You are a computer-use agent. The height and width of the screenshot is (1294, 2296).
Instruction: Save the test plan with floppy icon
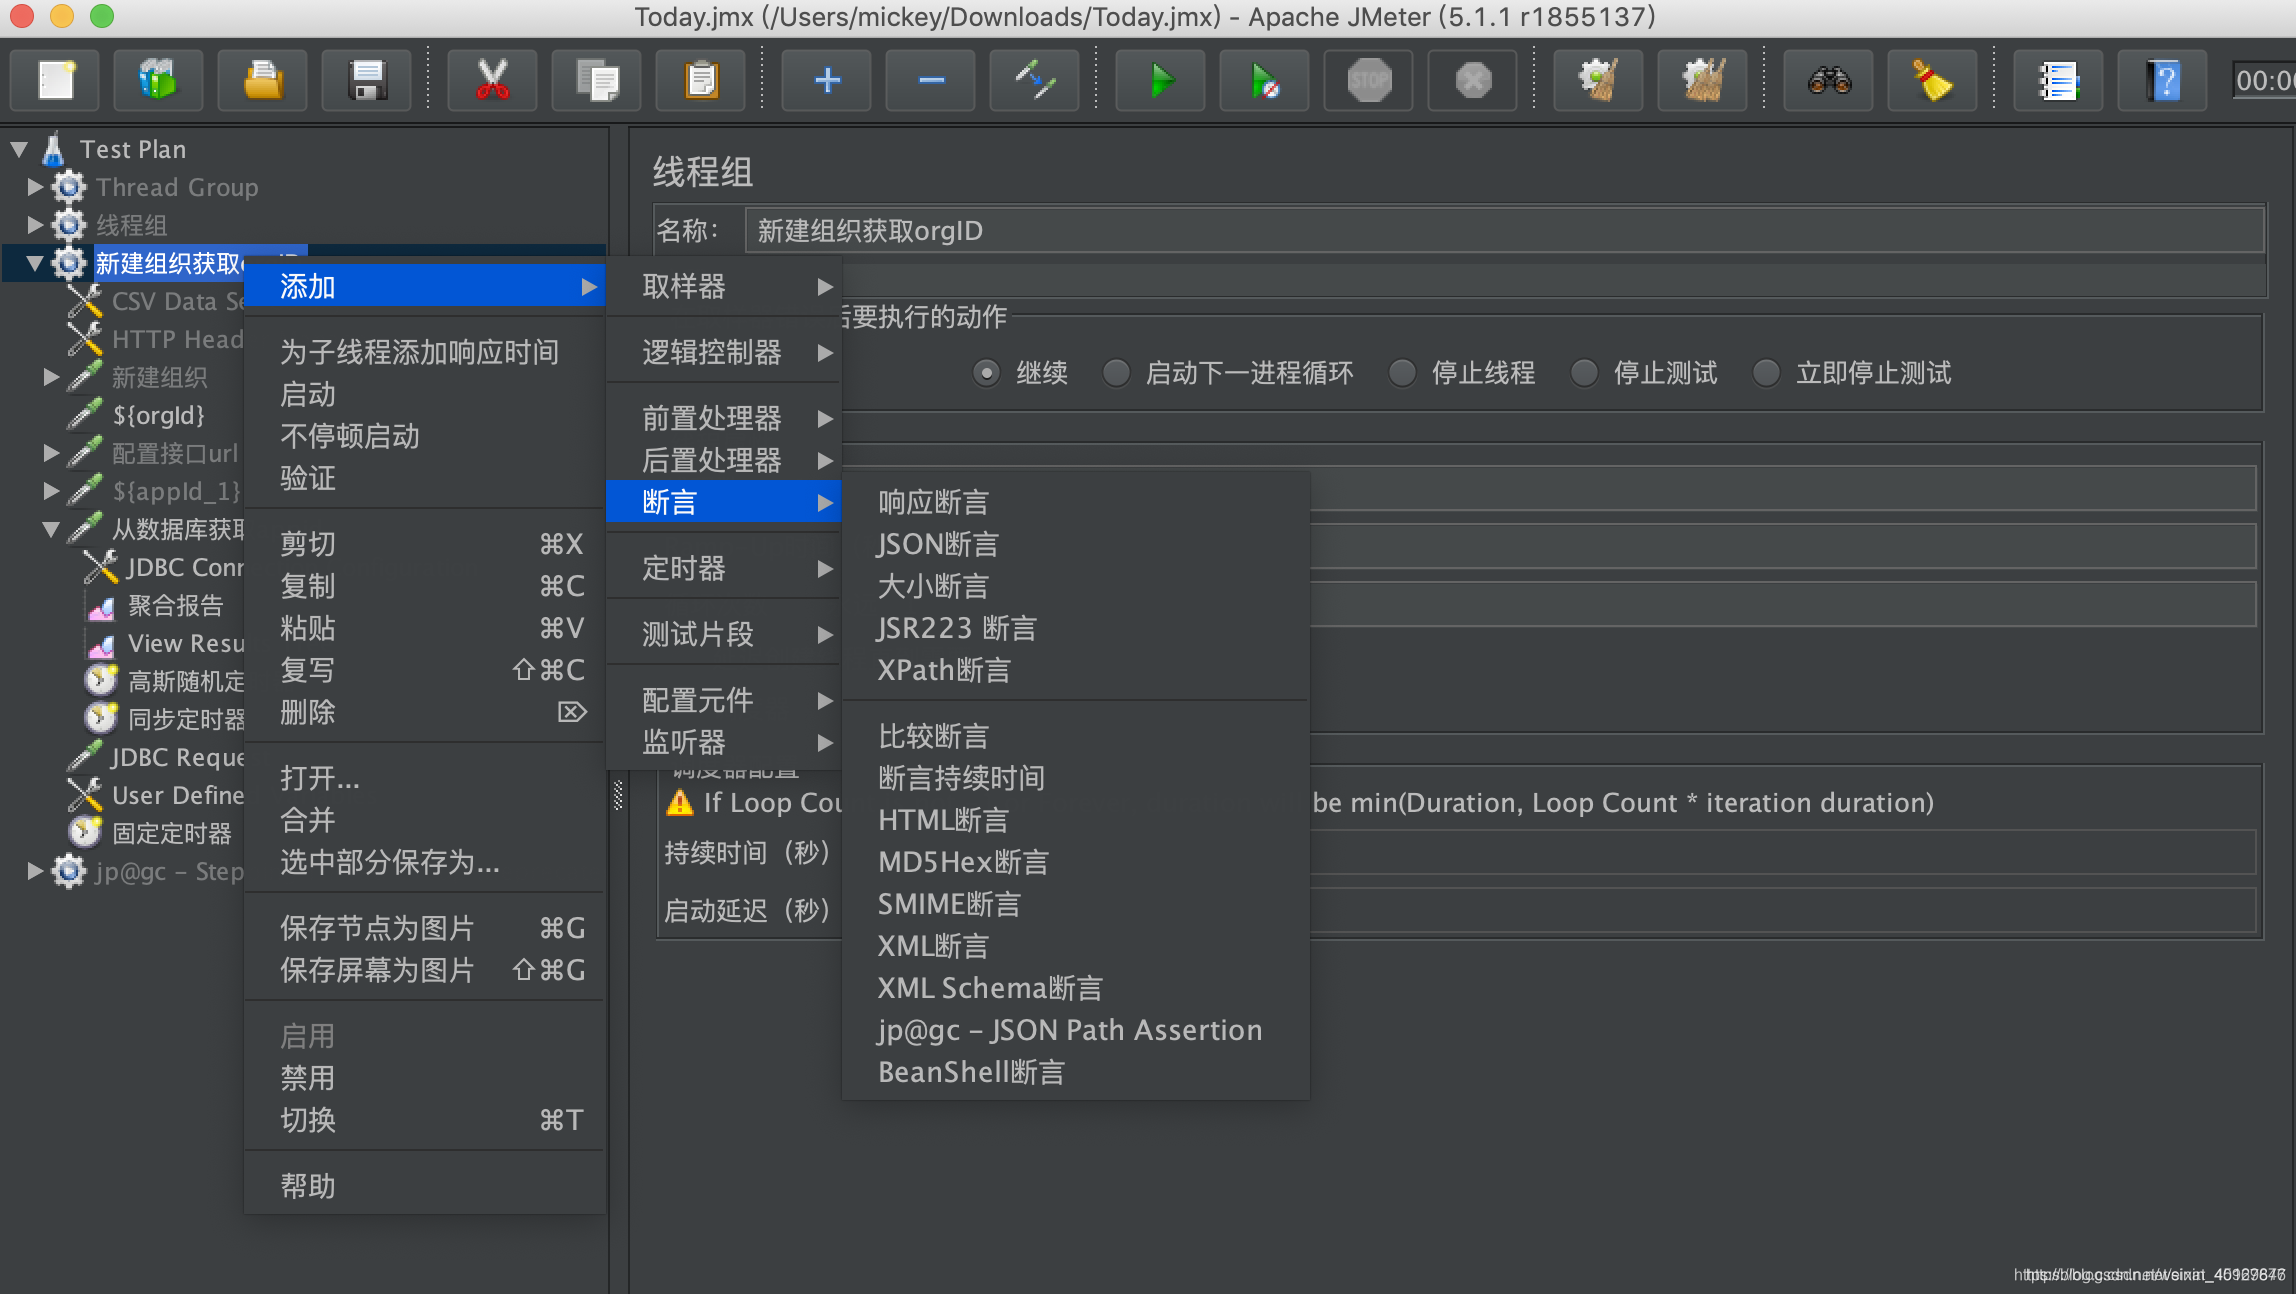point(366,80)
